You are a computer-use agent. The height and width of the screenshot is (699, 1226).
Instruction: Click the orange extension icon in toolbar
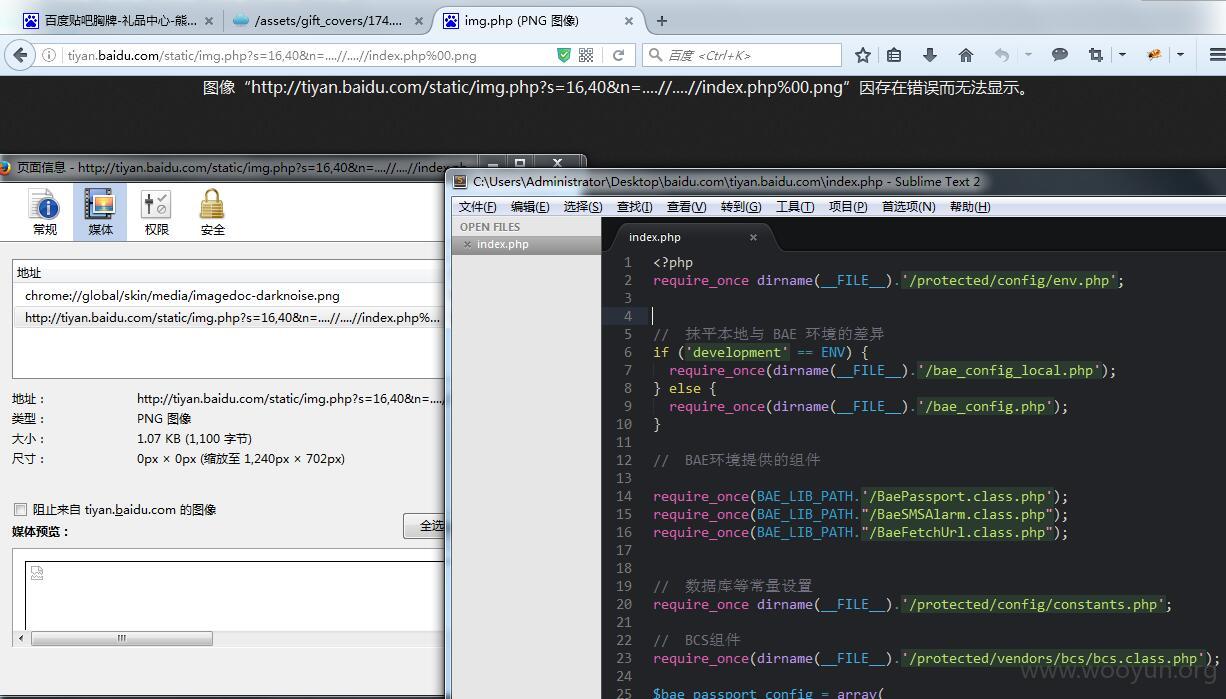pyautogui.click(x=1154, y=56)
